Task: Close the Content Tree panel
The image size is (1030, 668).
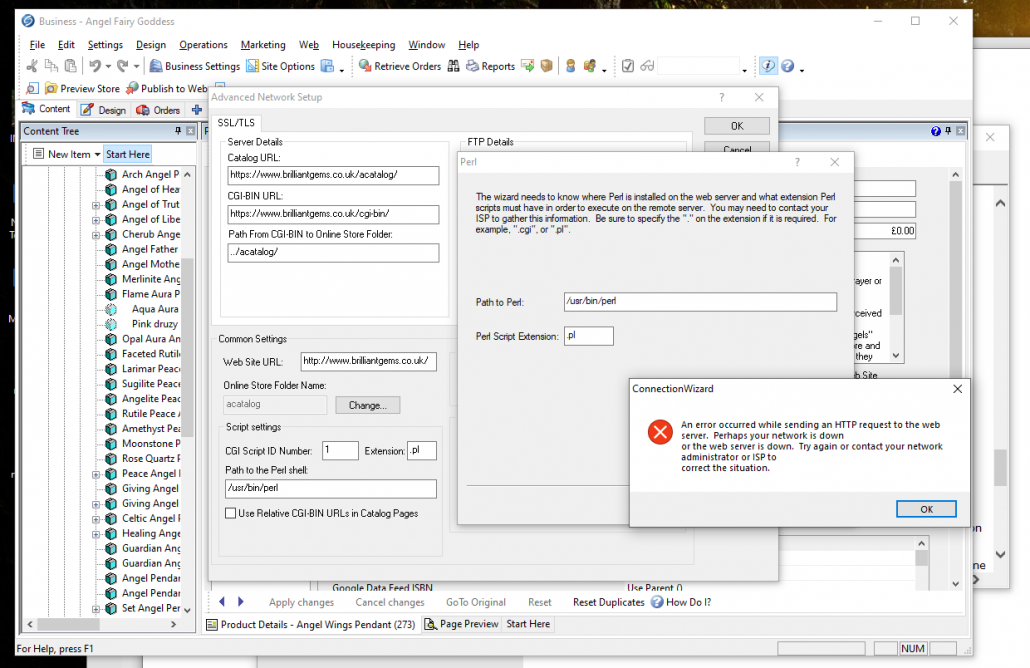Action: 190,131
